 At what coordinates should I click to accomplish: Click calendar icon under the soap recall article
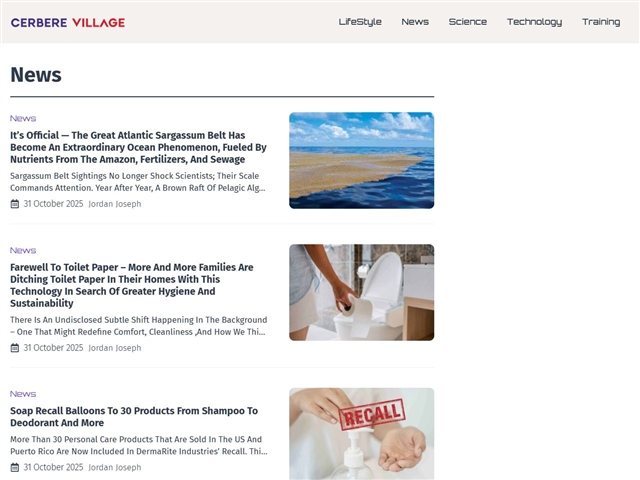tap(15, 467)
